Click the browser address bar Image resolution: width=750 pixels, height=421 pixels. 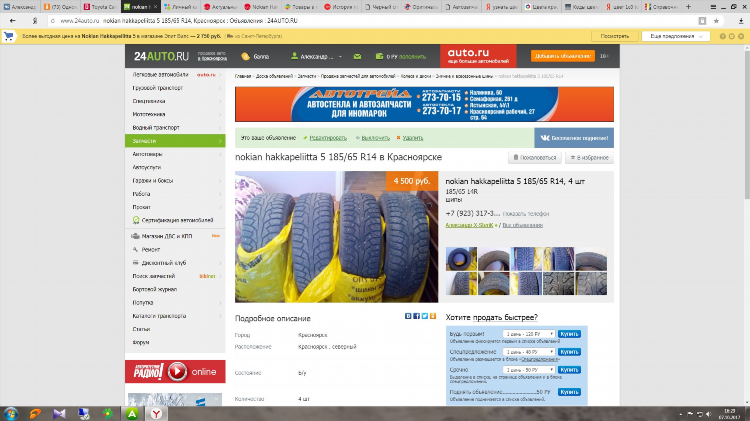click(x=373, y=21)
